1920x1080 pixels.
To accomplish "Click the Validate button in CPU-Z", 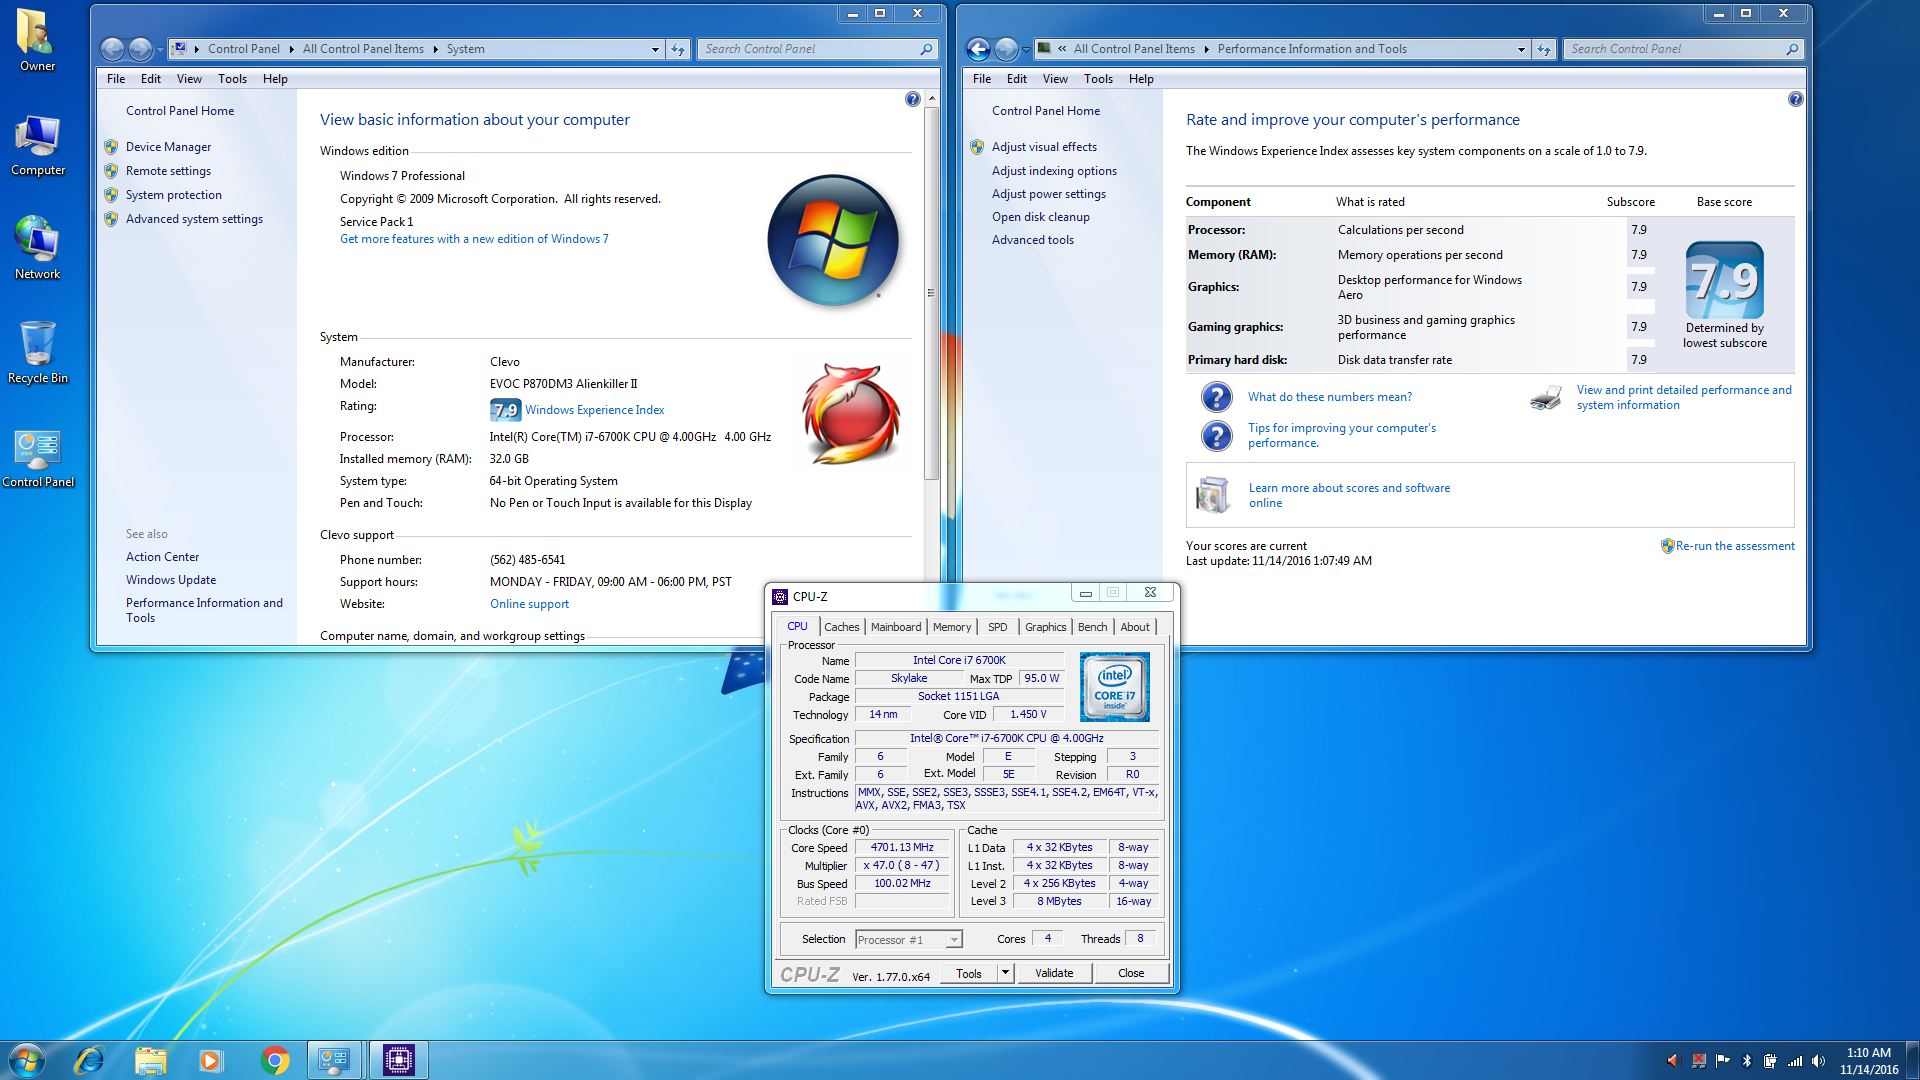I will tap(1054, 973).
